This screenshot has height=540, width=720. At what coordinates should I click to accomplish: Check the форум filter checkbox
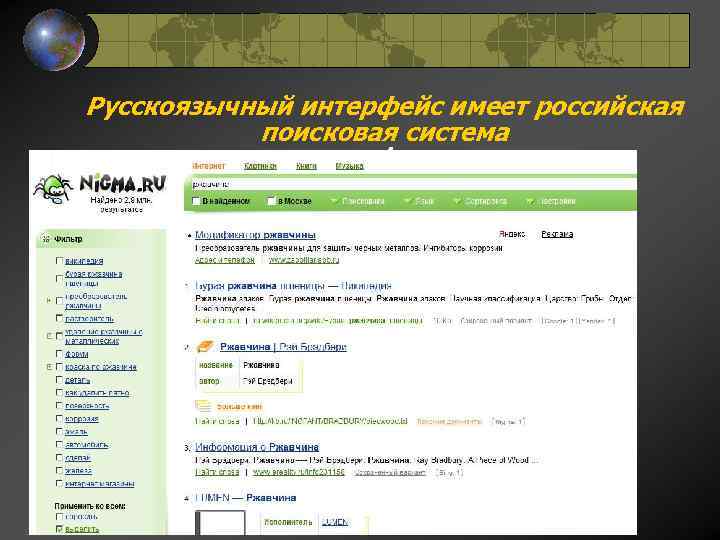pos(59,354)
